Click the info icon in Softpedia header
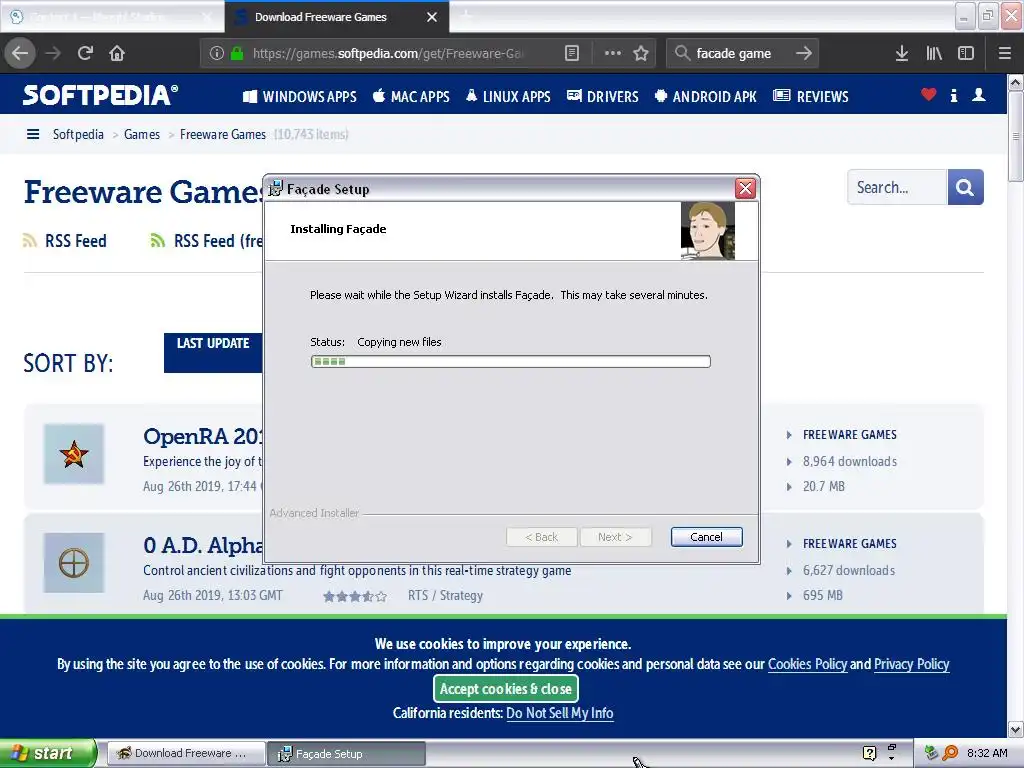This screenshot has width=1024, height=768. pos(954,95)
